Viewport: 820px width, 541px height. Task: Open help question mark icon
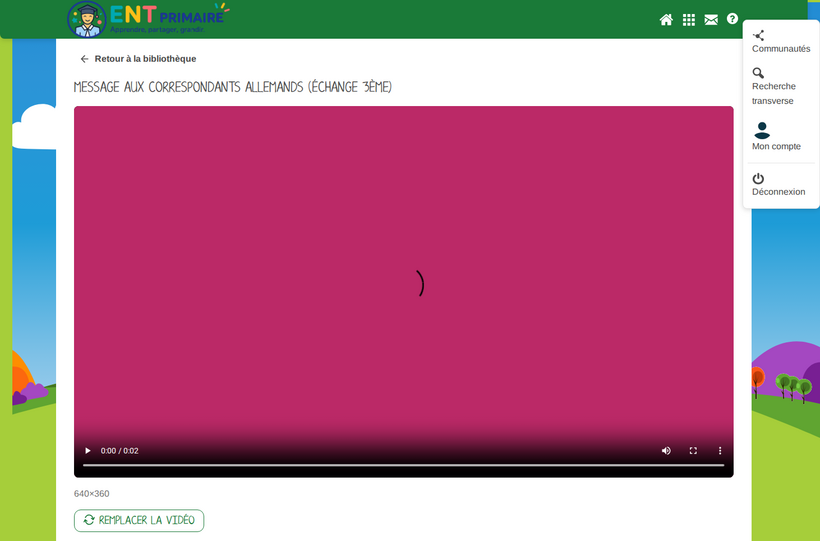tap(732, 19)
